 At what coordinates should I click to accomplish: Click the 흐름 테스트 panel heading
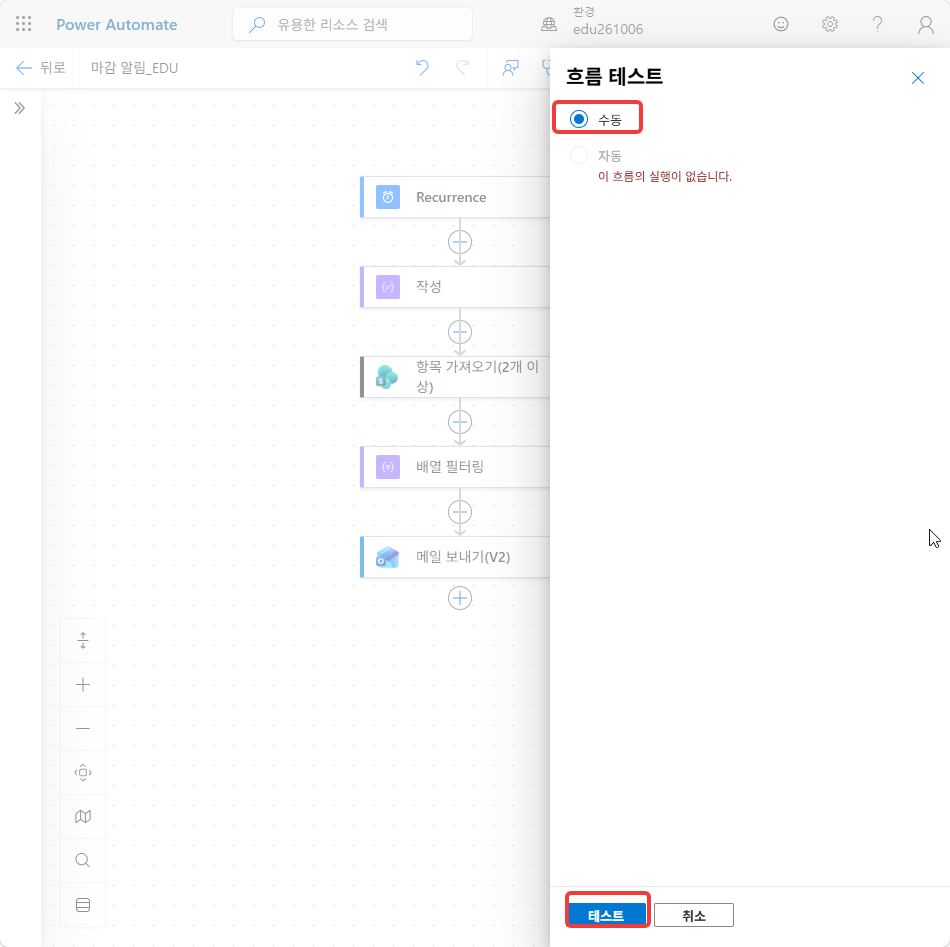click(x=614, y=77)
